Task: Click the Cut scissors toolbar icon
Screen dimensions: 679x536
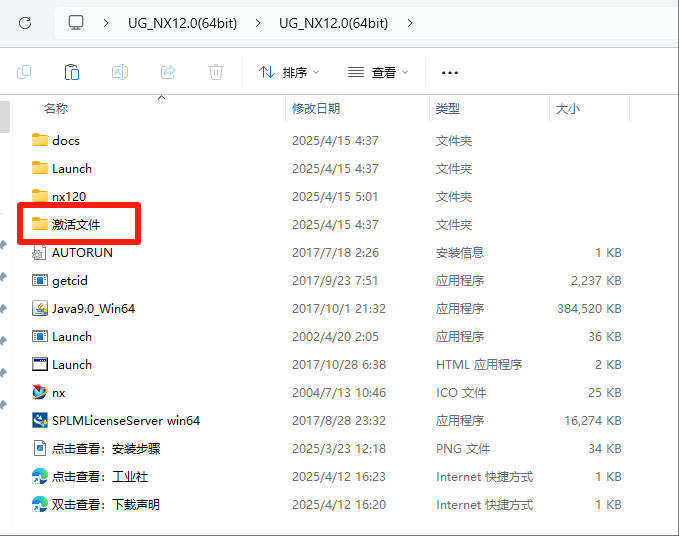Action: tap(25, 72)
